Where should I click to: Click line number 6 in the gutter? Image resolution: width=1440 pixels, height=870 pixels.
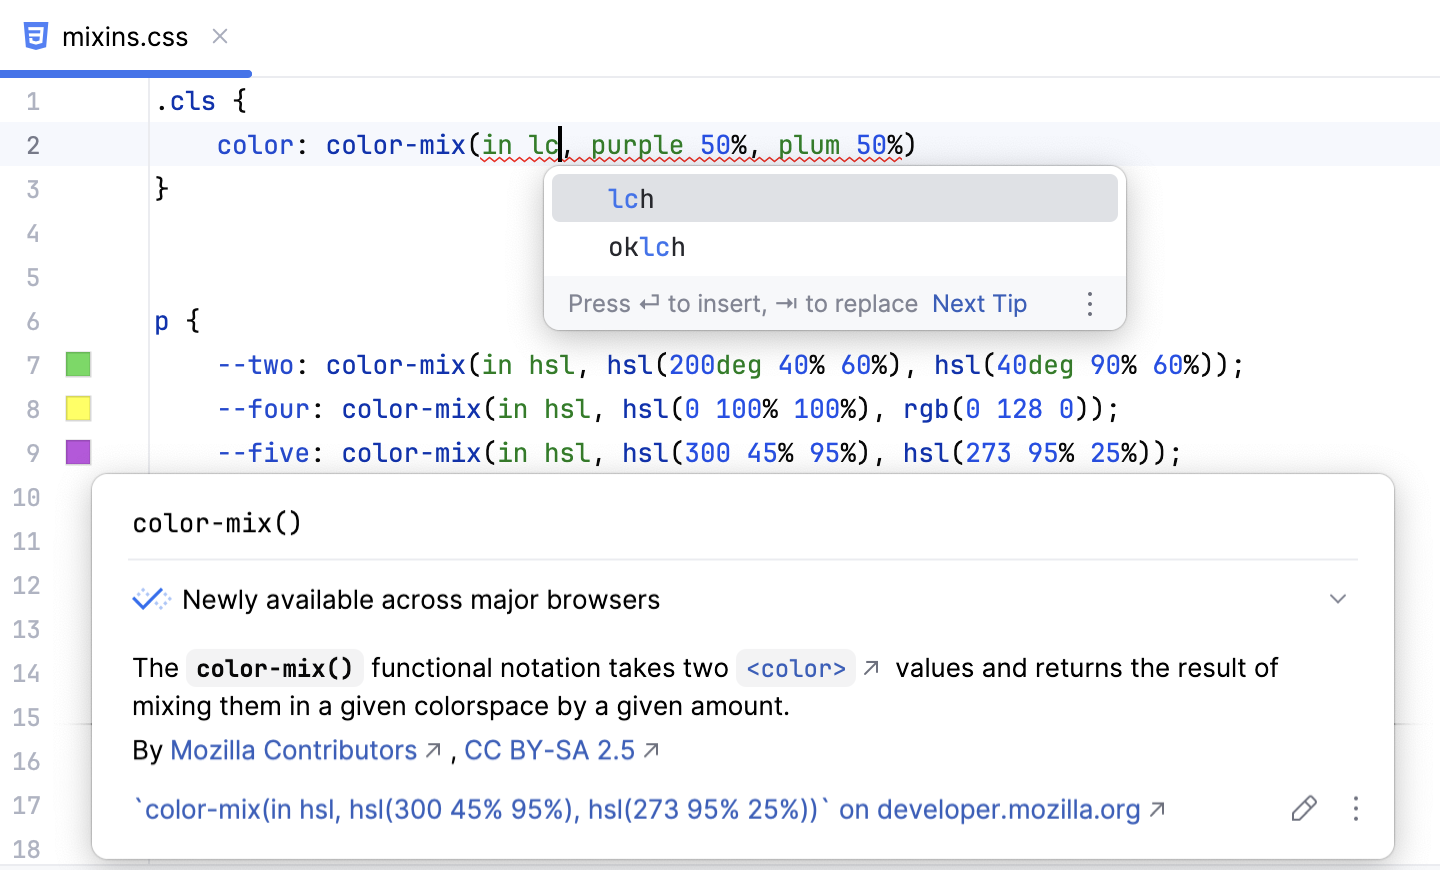pyautogui.click(x=33, y=321)
